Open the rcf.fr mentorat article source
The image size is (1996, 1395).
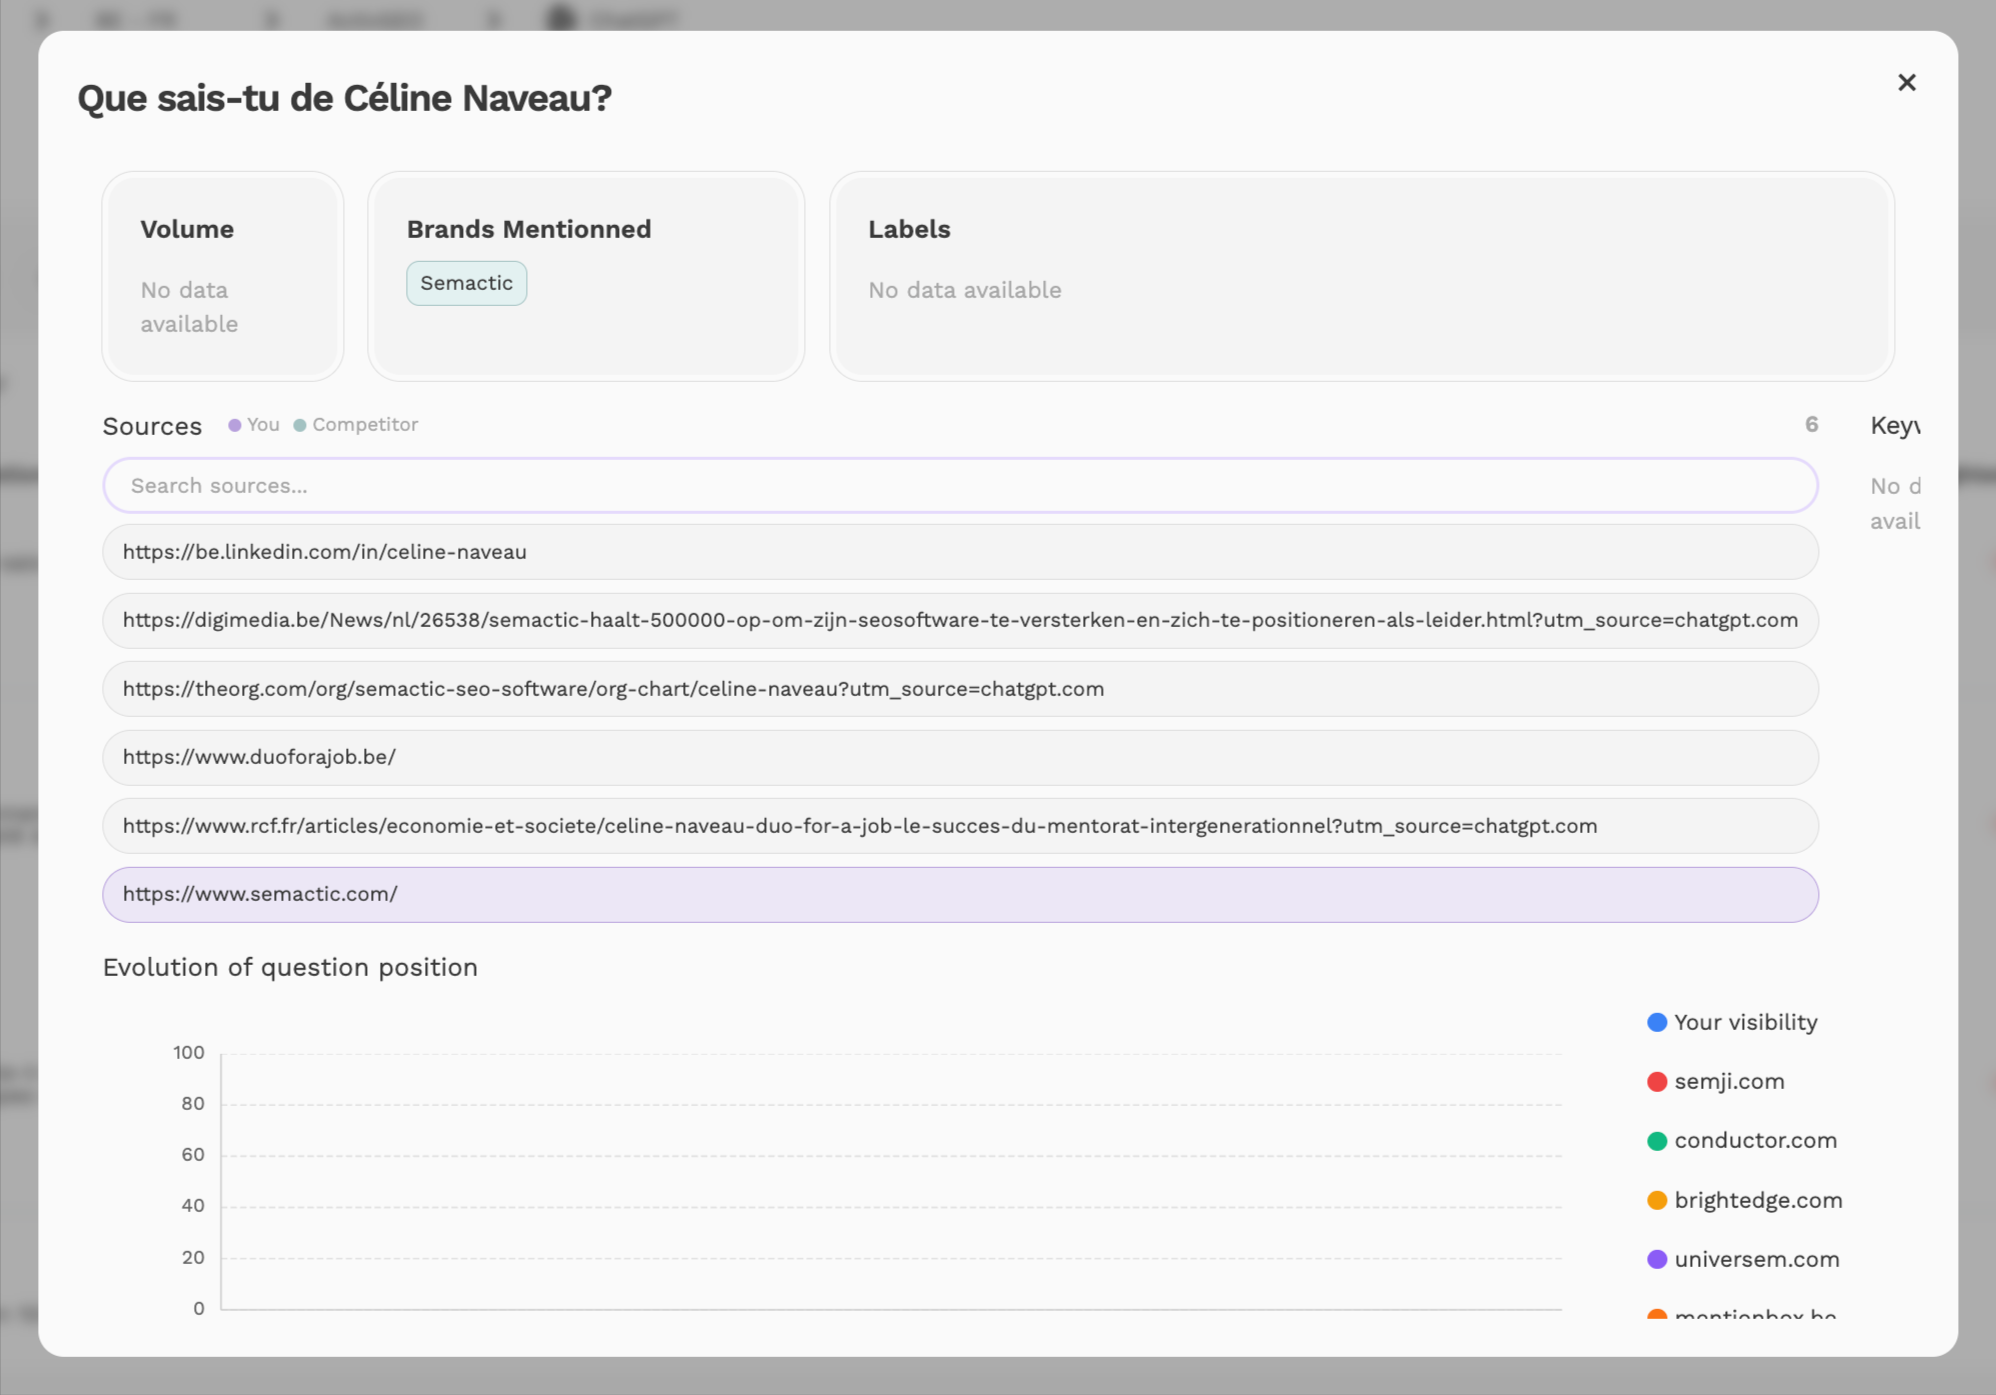[960, 826]
